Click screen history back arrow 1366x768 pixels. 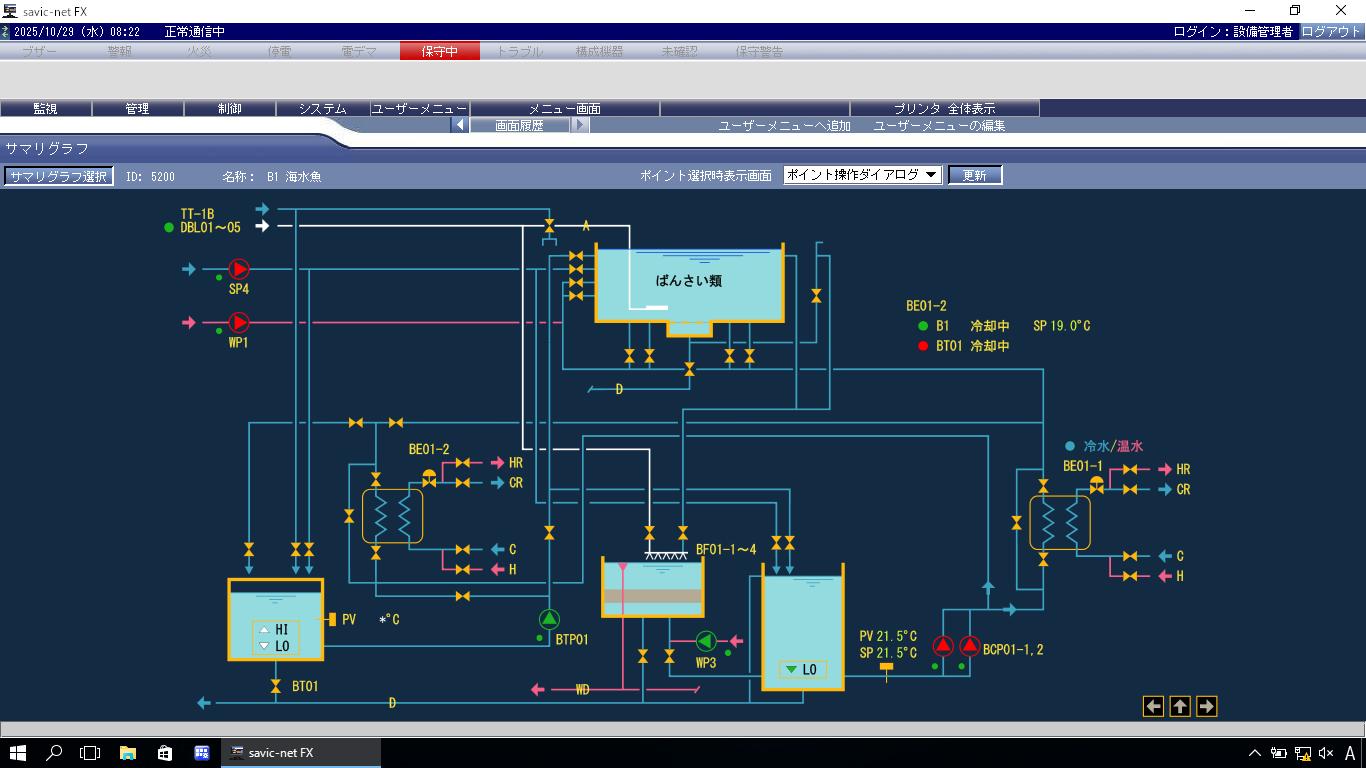pos(460,125)
